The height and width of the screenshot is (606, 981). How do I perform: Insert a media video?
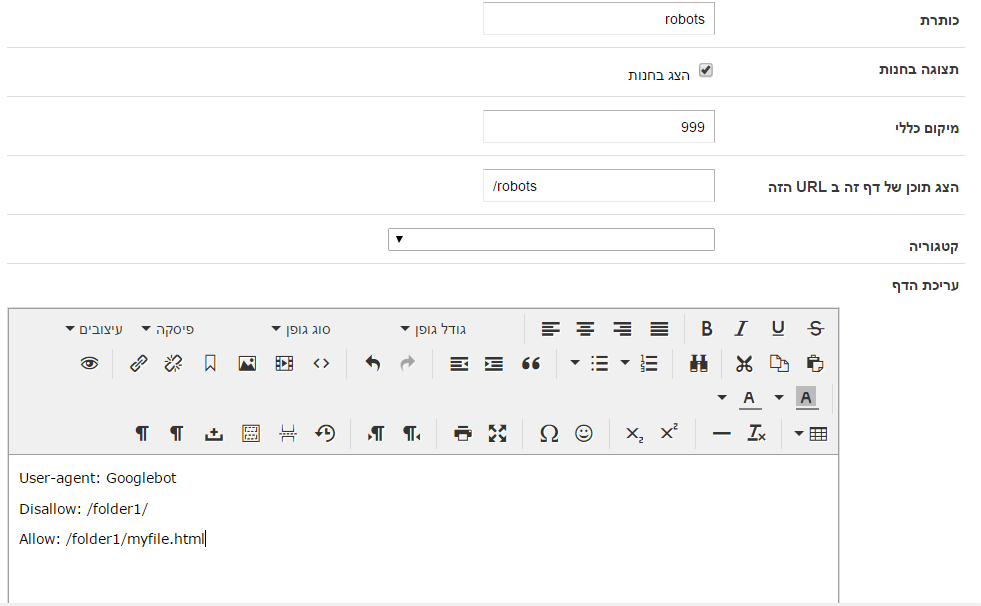pyautogui.click(x=284, y=364)
